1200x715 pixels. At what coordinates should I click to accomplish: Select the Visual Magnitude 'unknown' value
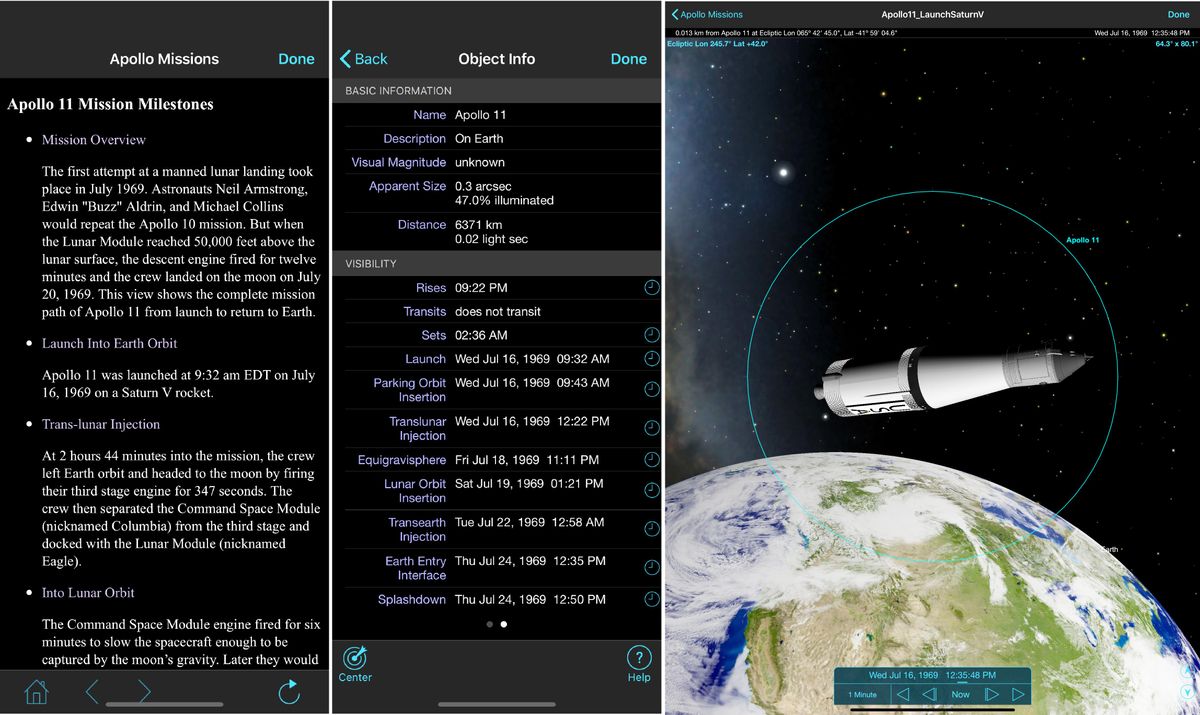tap(480, 162)
